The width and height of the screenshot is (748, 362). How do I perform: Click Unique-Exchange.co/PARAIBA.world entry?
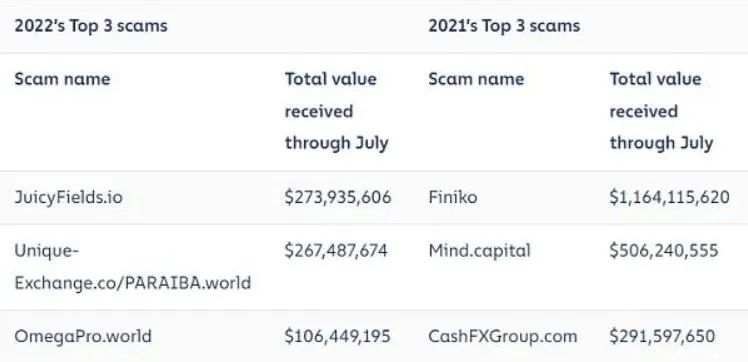point(133,267)
